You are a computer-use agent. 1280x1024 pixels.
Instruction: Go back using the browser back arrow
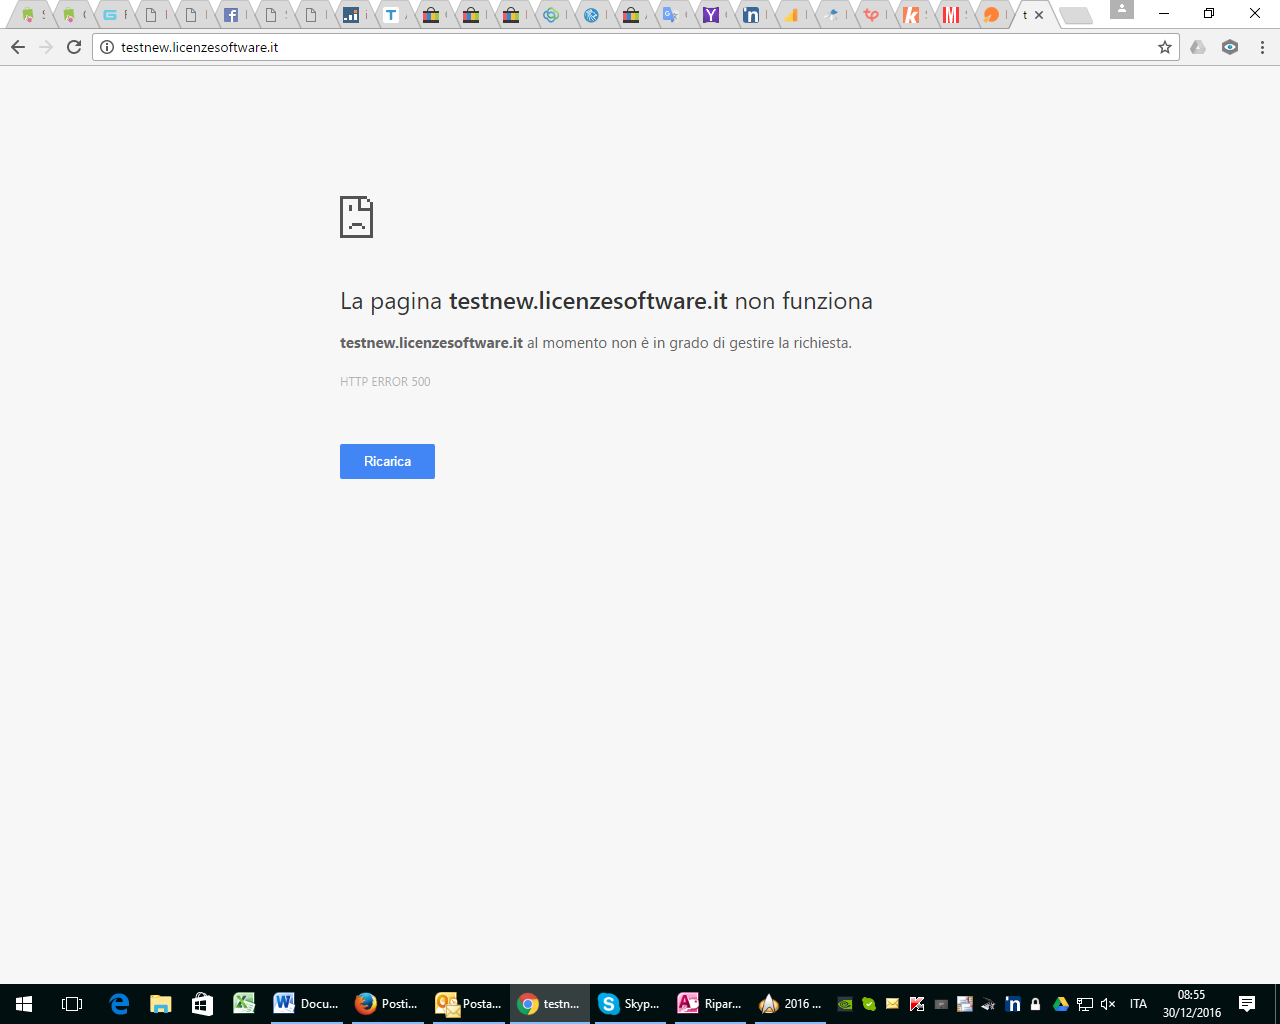click(18, 47)
